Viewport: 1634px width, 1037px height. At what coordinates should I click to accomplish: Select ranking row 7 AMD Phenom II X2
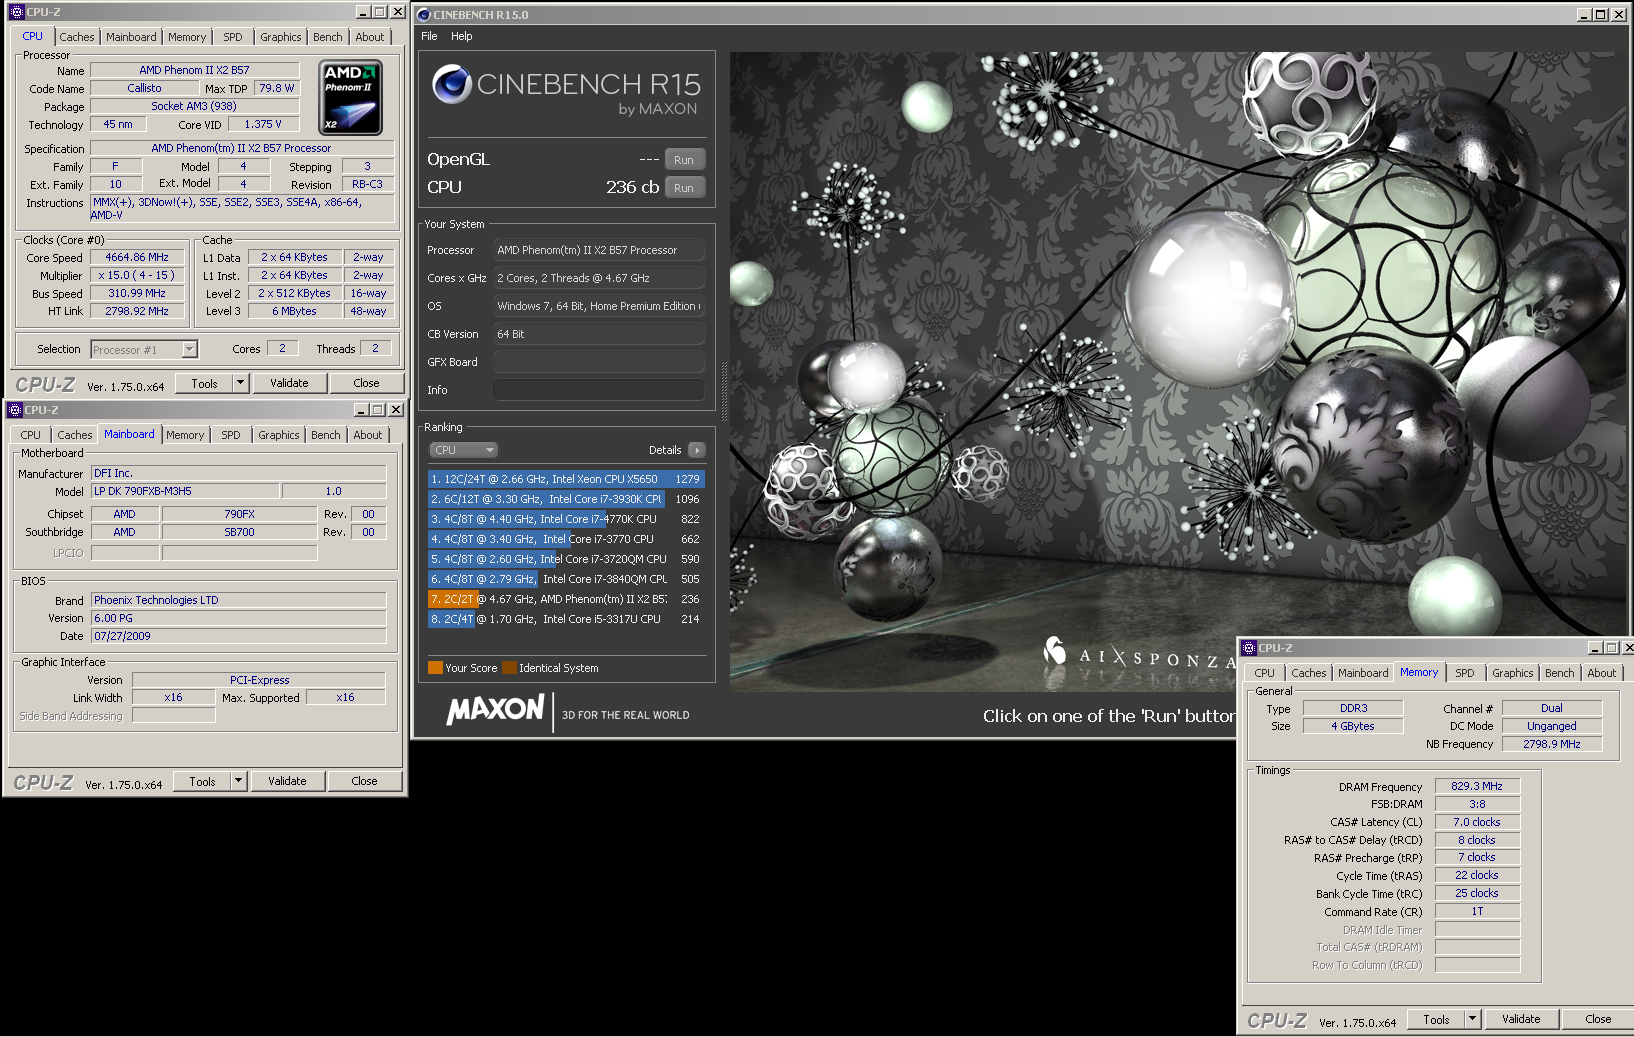[566, 599]
